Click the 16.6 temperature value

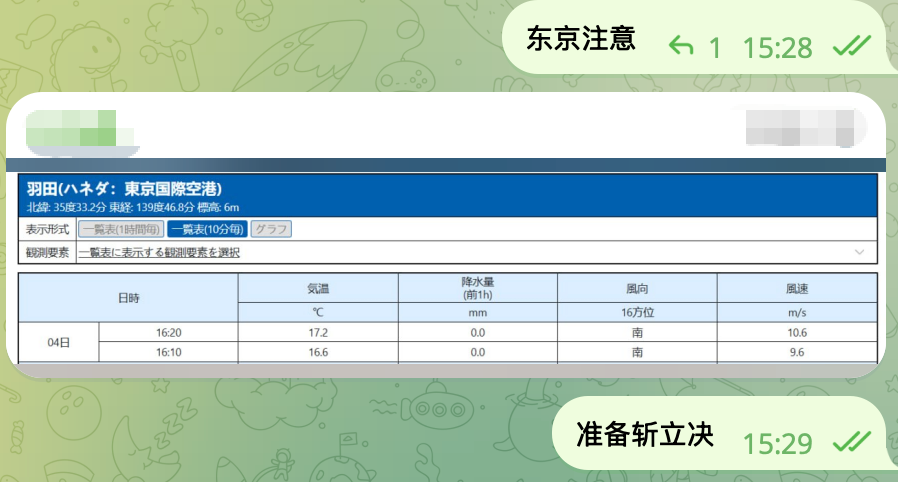[x=318, y=352]
